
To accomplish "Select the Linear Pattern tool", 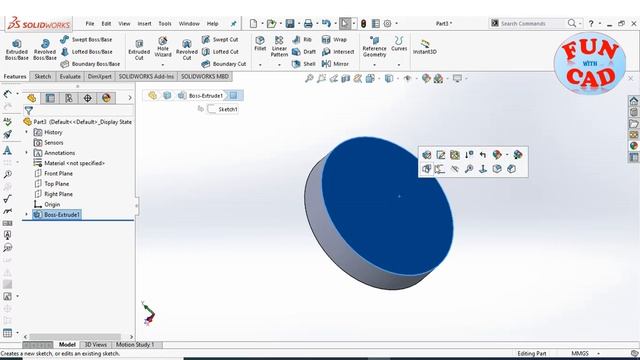I will point(279,47).
